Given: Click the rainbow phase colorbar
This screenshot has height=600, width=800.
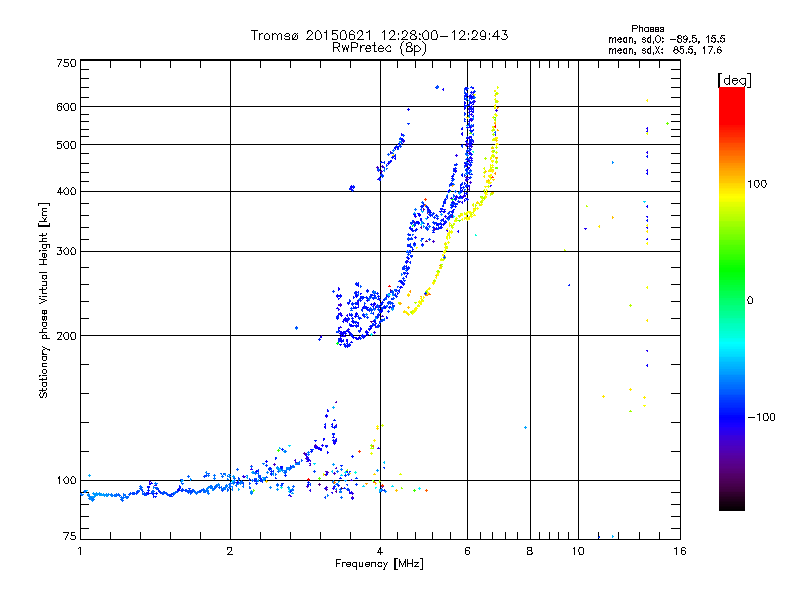Looking at the screenshot, I should click(x=732, y=298).
